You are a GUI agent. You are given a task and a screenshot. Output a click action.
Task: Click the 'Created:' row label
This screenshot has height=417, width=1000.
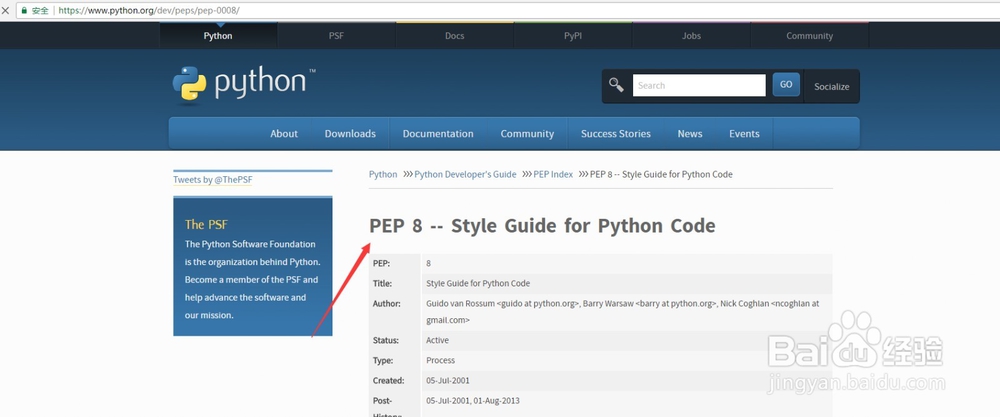(x=389, y=381)
